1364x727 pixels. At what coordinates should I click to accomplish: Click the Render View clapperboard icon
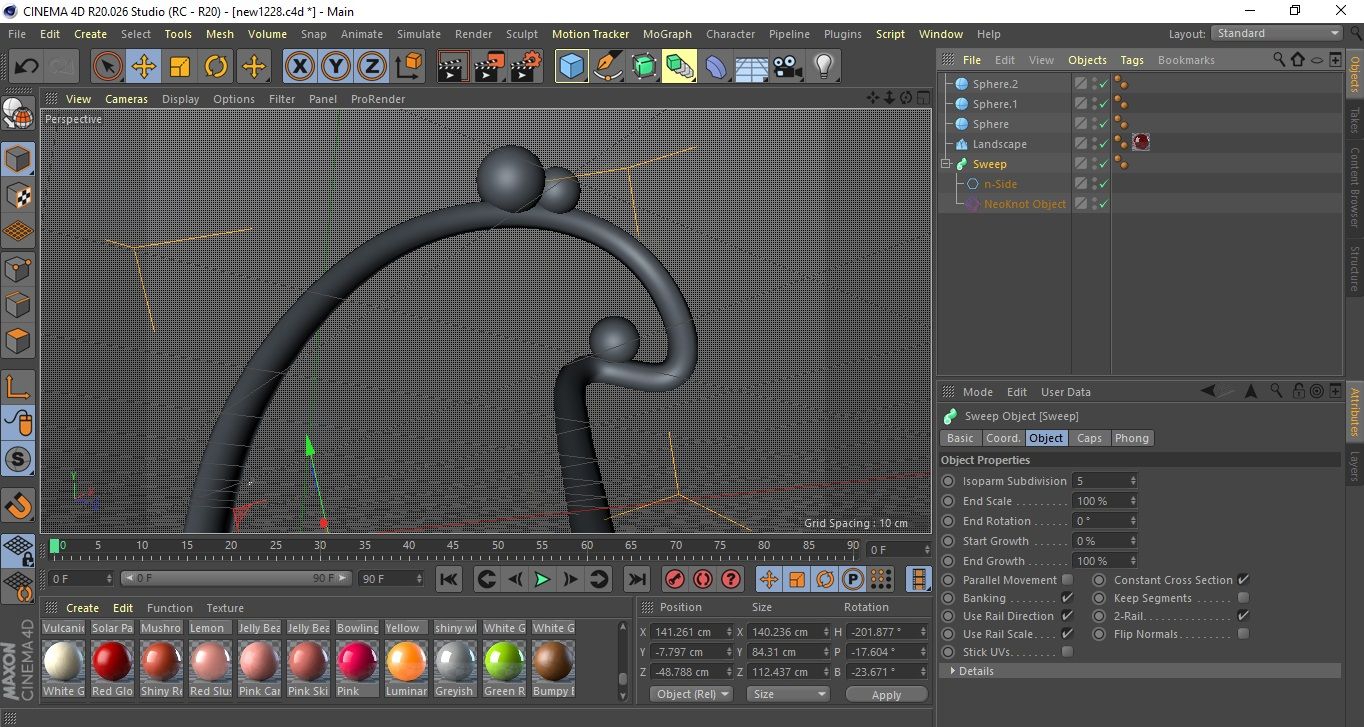click(453, 67)
